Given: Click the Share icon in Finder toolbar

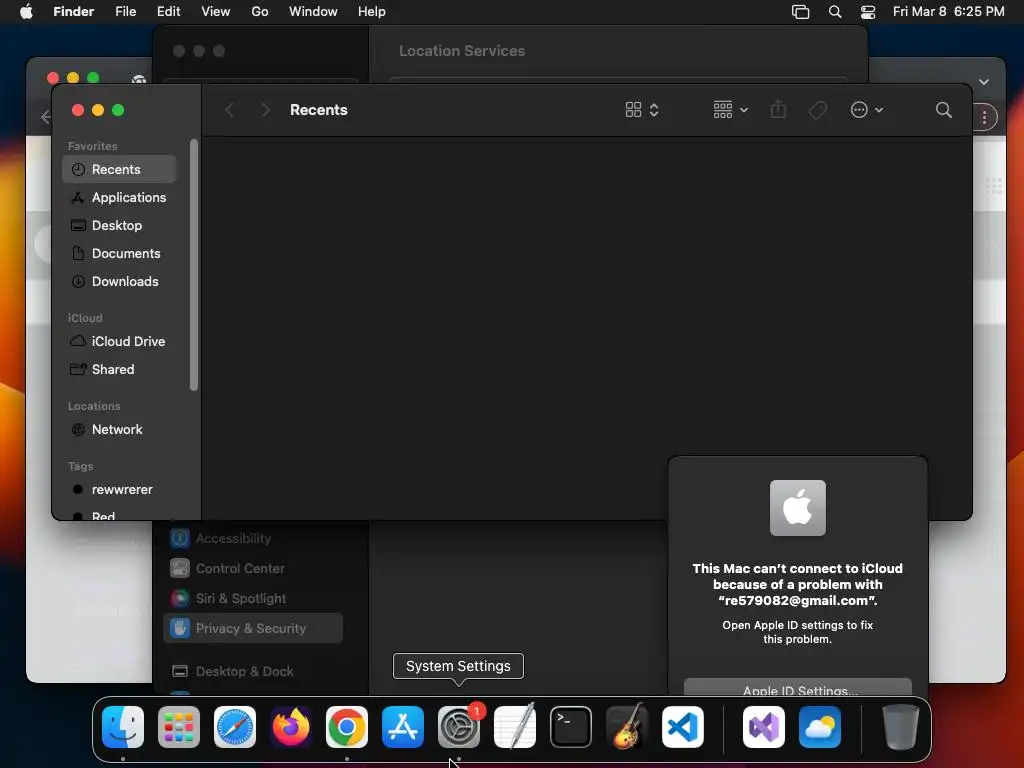Looking at the screenshot, I should click(778, 109).
